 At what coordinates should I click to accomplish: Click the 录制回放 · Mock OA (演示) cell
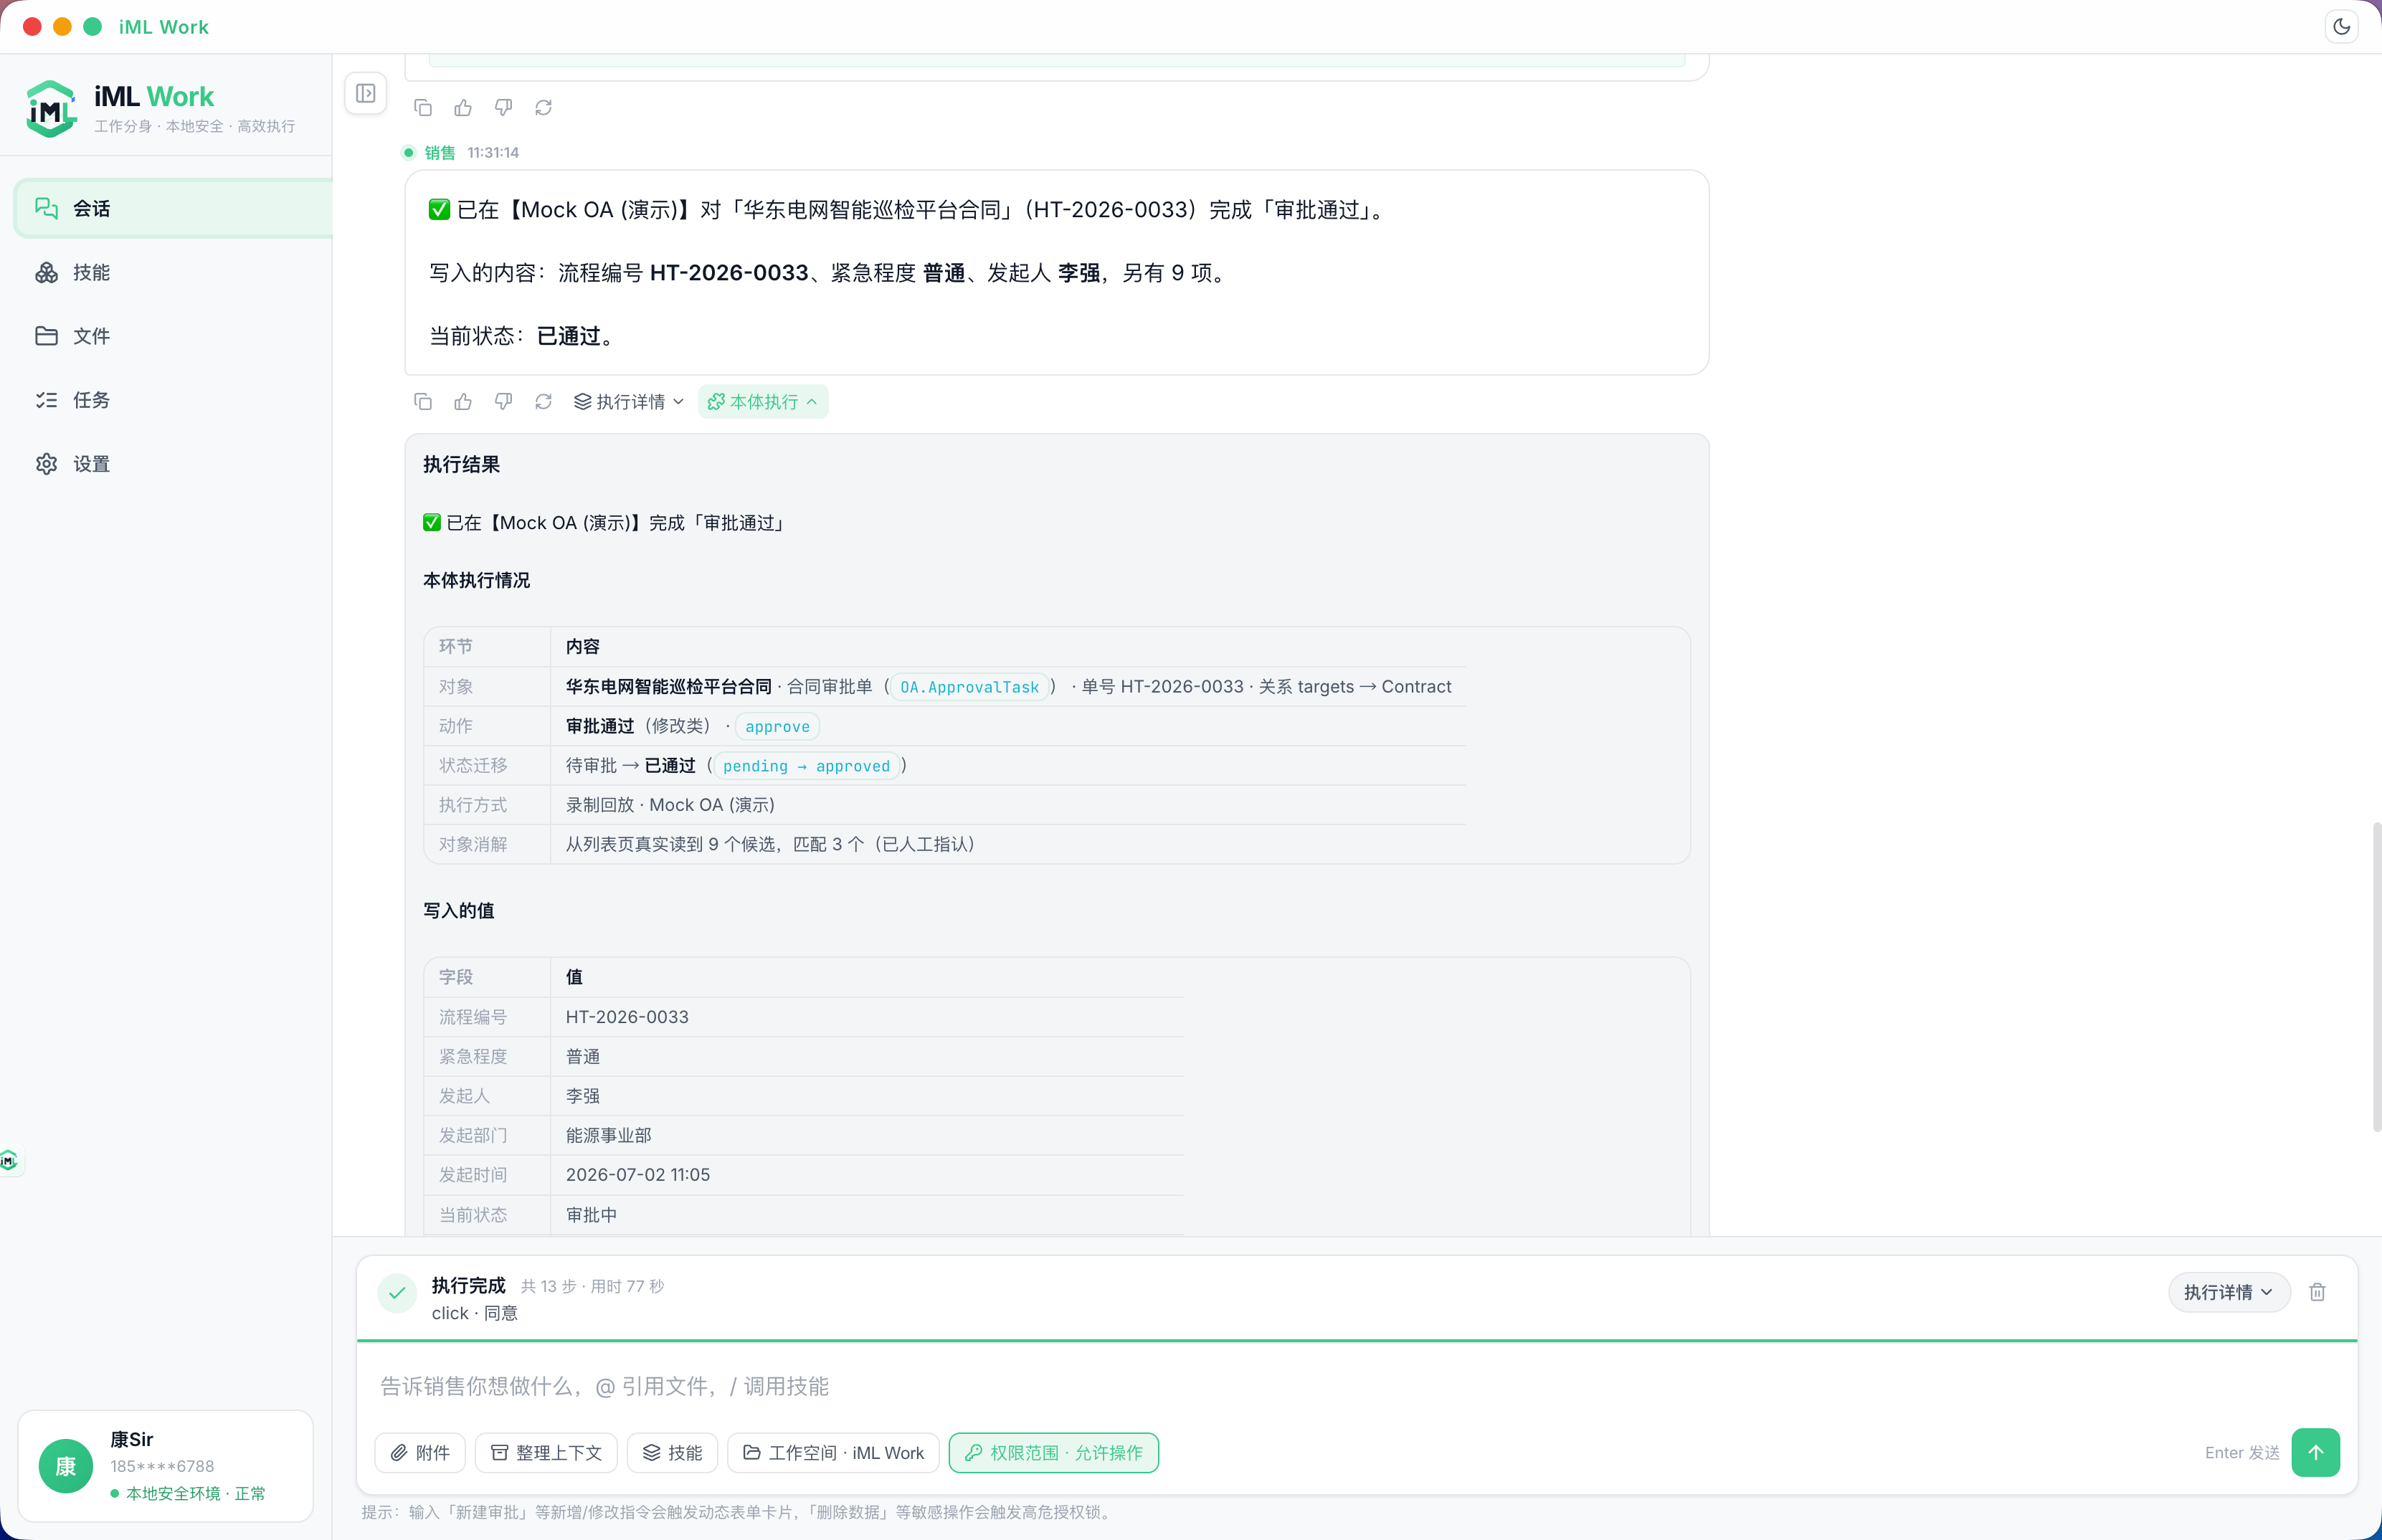(x=670, y=805)
